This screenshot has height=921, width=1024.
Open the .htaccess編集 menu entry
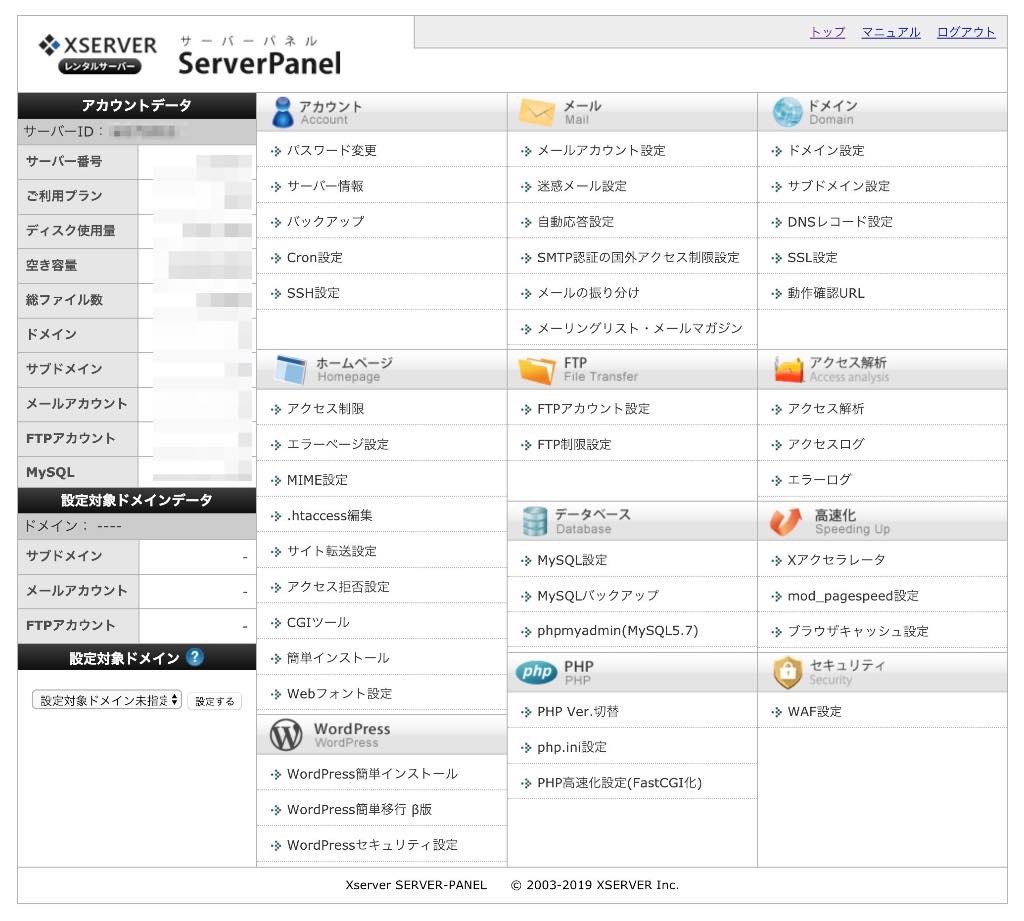coord(329,515)
